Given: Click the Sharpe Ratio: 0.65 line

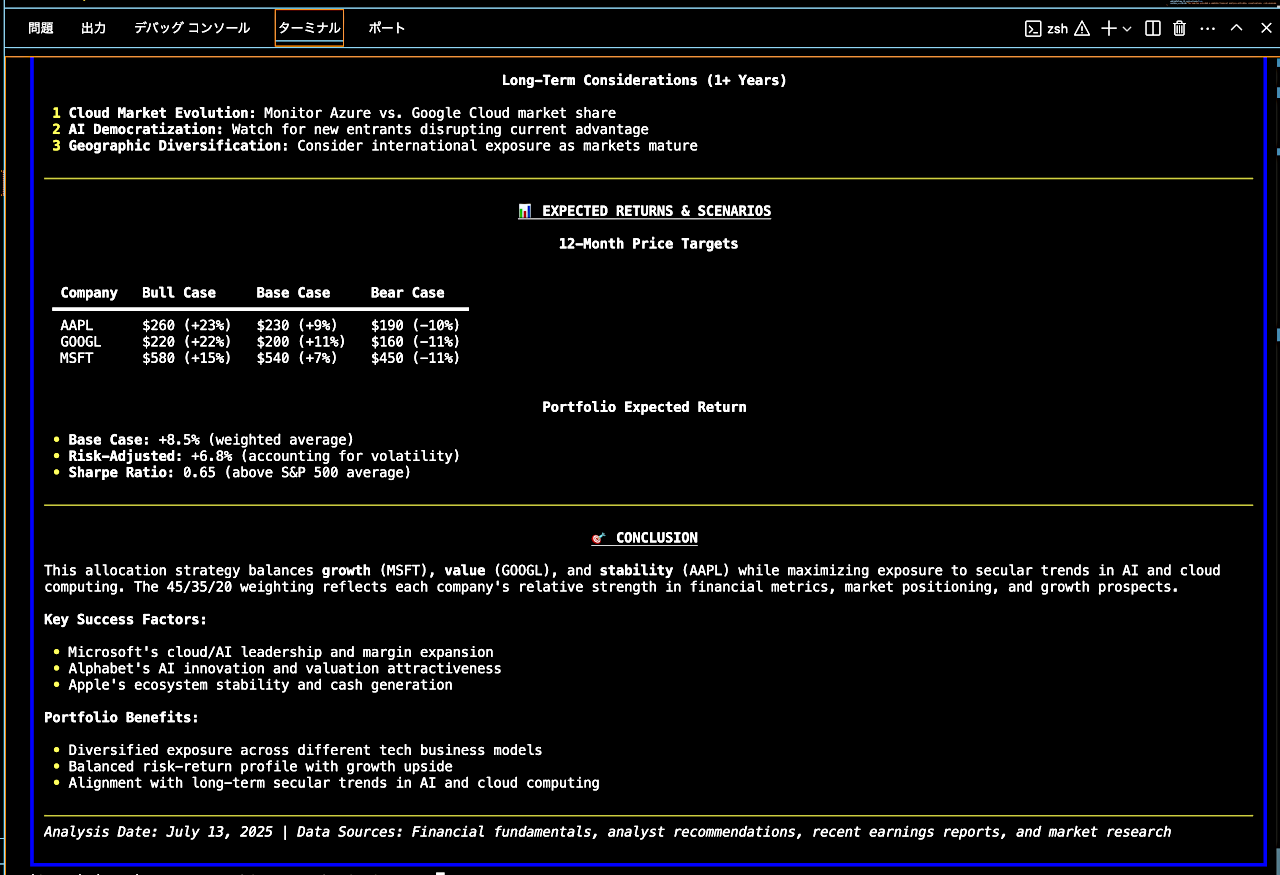Looking at the screenshot, I should pos(239,472).
